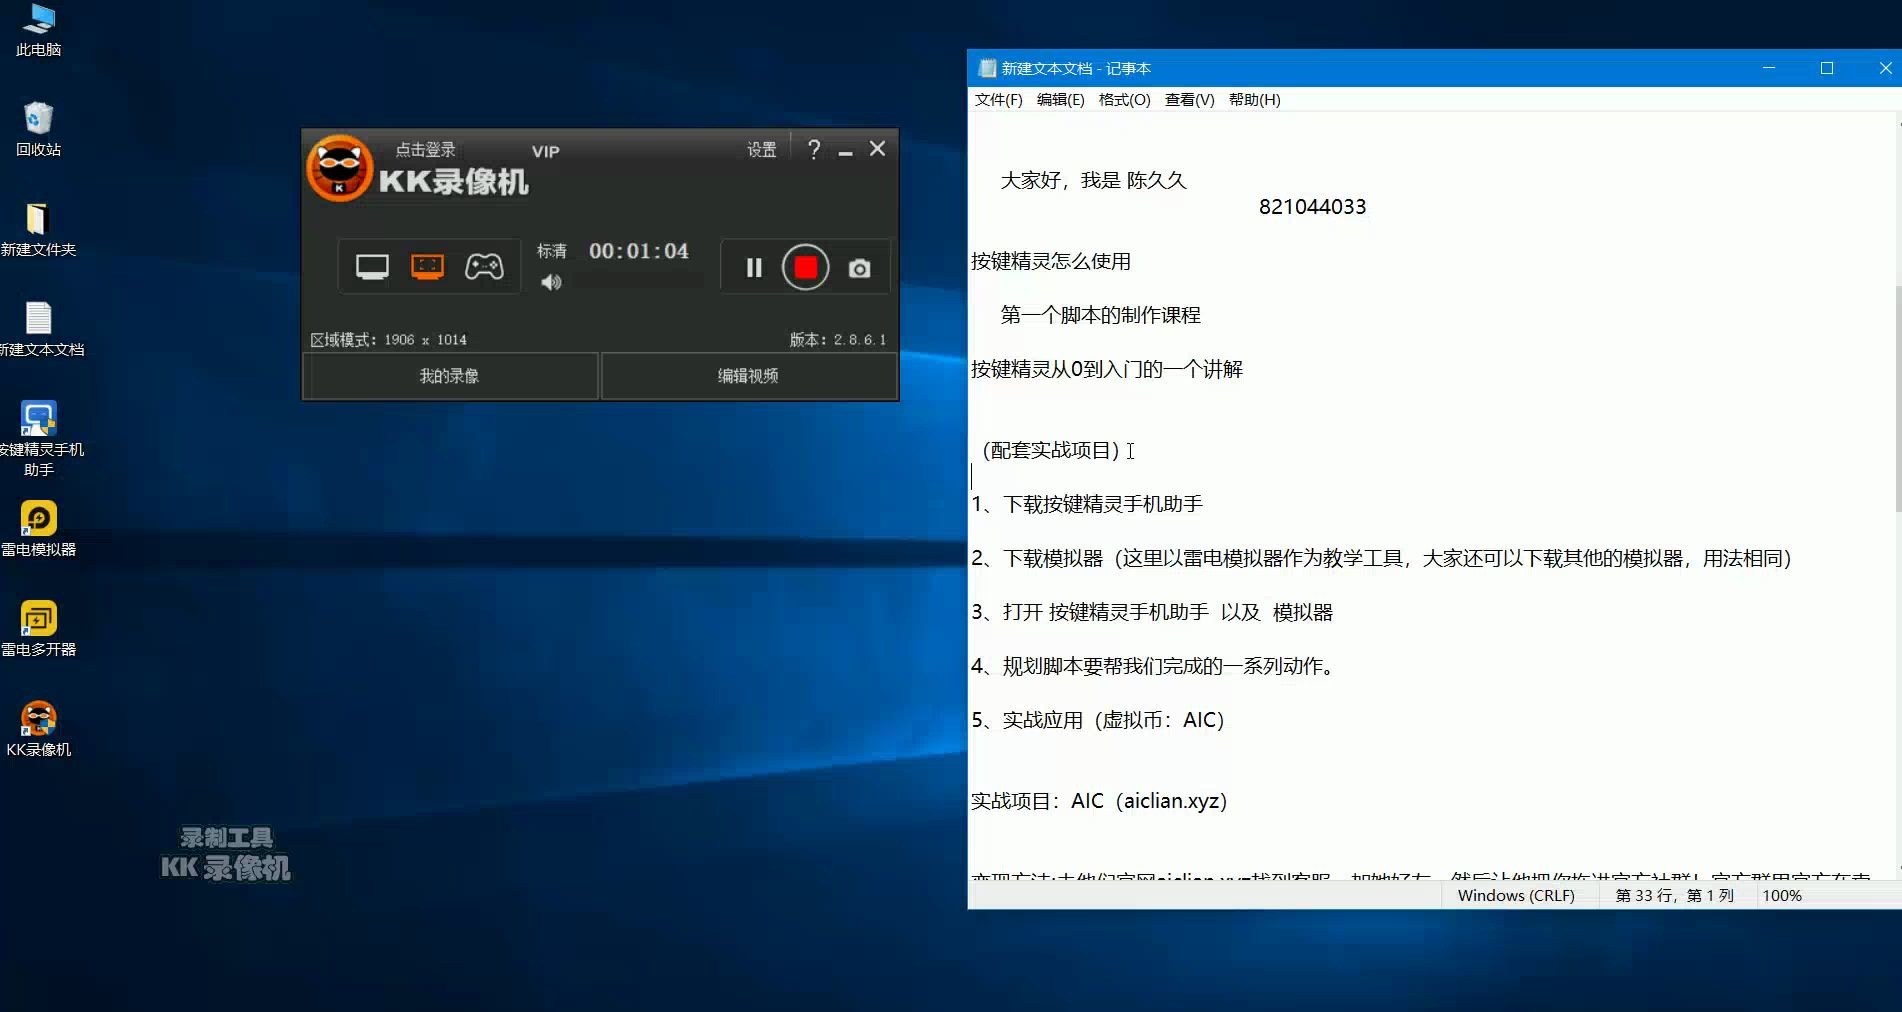
Task: Click Notepad vertical scrollbar thumb
Action: [x=1897, y=400]
